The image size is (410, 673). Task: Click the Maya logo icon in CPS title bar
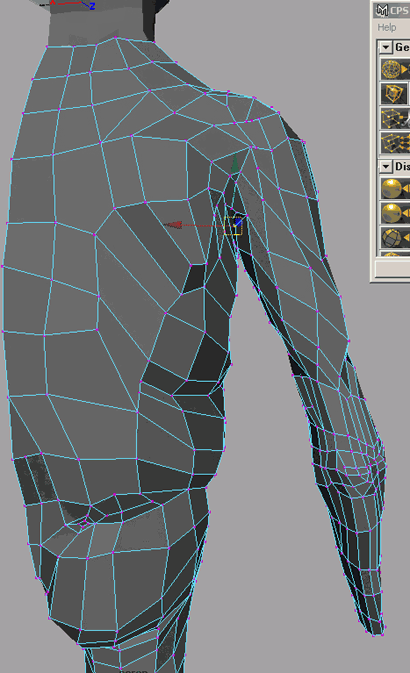click(381, 9)
